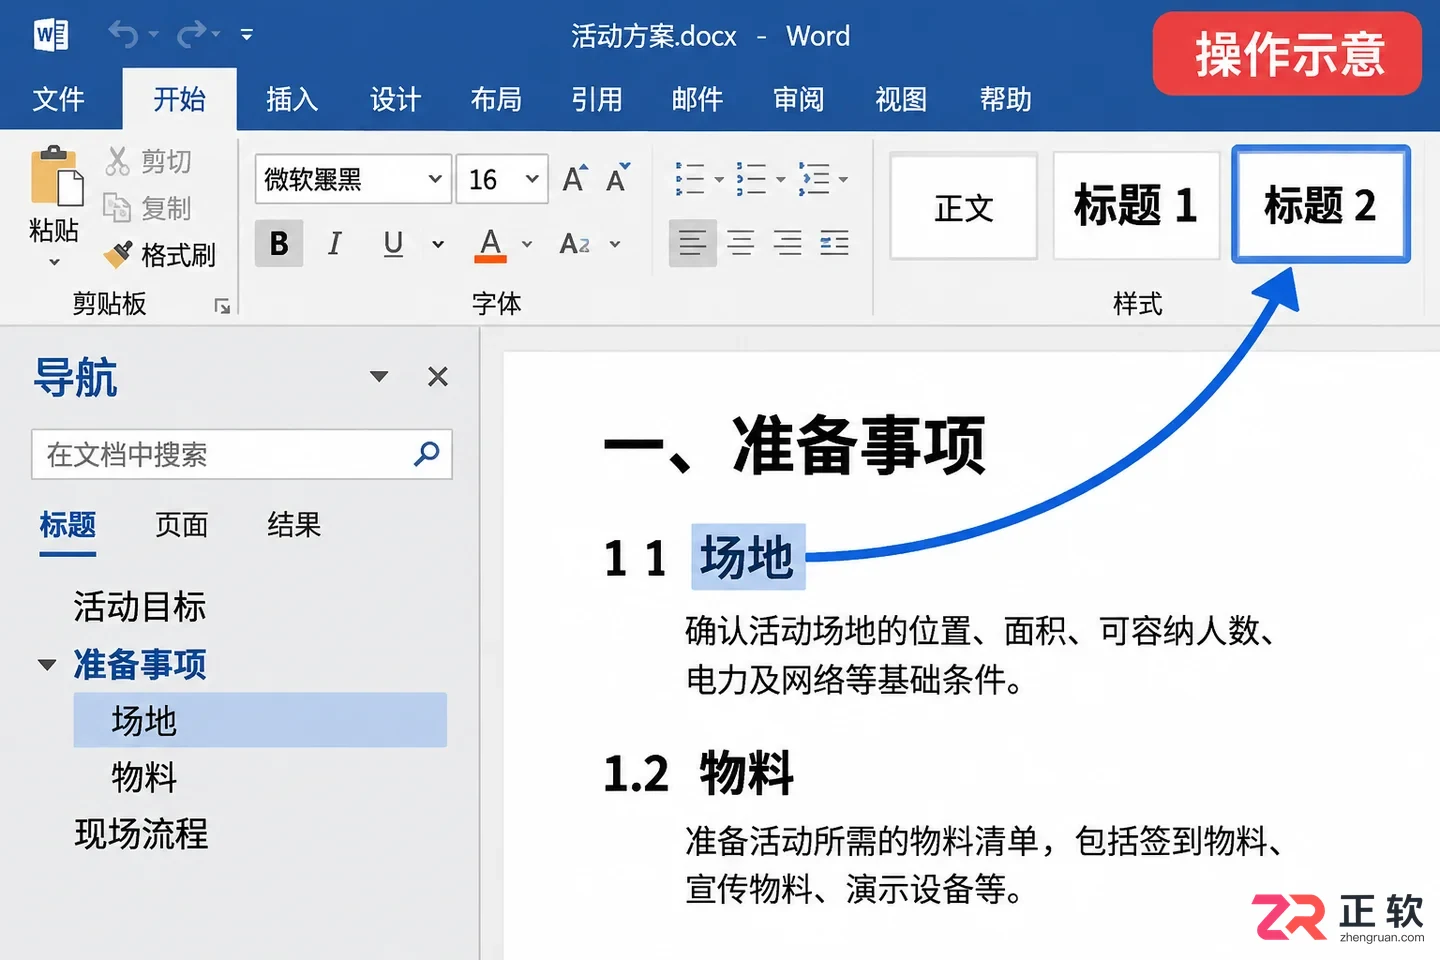The image size is (1440, 960).
Task: Toggle Underline formatting
Action: pyautogui.click(x=393, y=244)
